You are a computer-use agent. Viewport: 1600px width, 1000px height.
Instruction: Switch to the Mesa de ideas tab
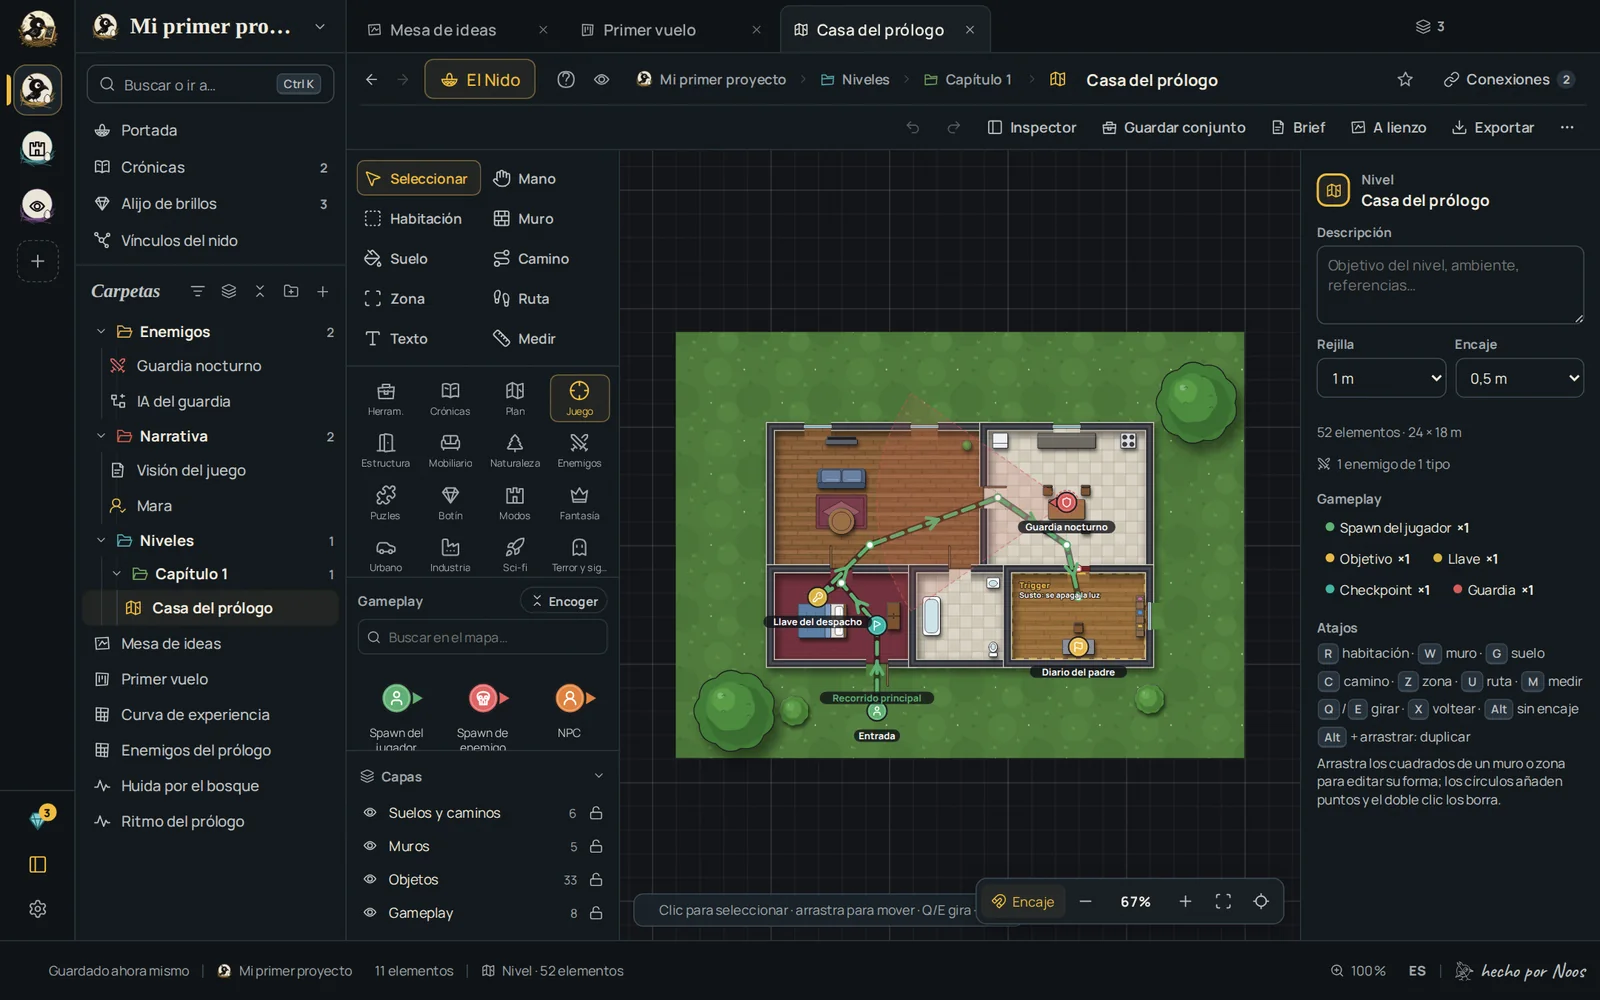pos(442,30)
